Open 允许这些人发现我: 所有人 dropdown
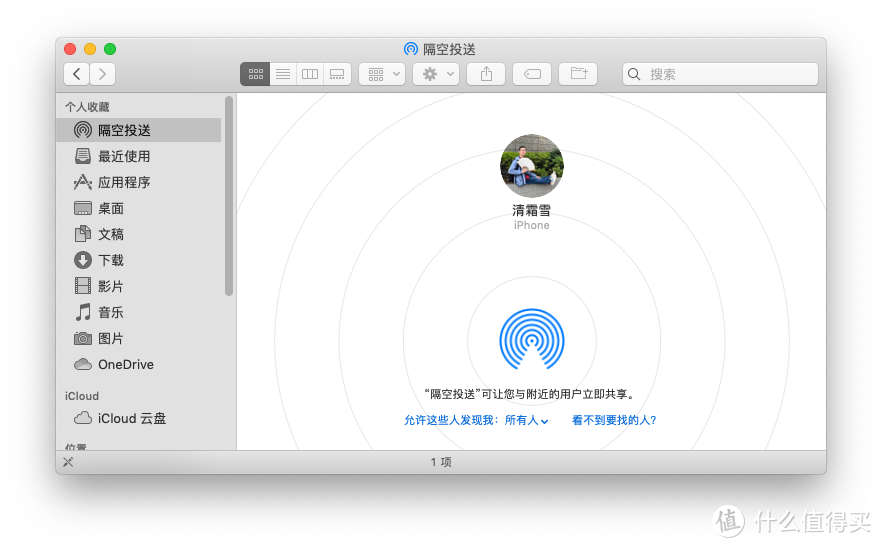Image resolution: width=882 pixels, height=548 pixels. coord(476,420)
